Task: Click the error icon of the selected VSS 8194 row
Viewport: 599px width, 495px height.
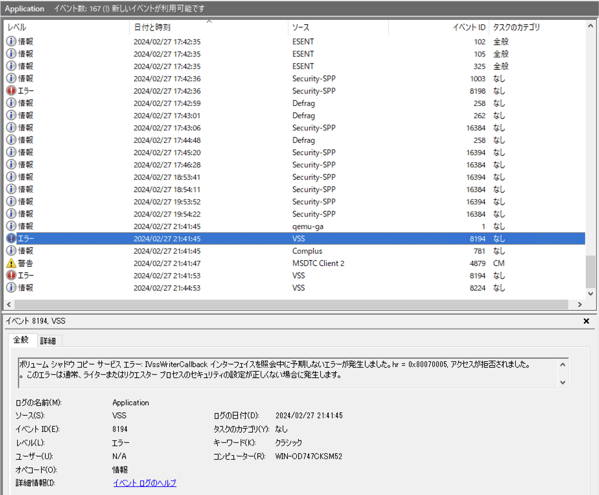Action: click(x=11, y=238)
